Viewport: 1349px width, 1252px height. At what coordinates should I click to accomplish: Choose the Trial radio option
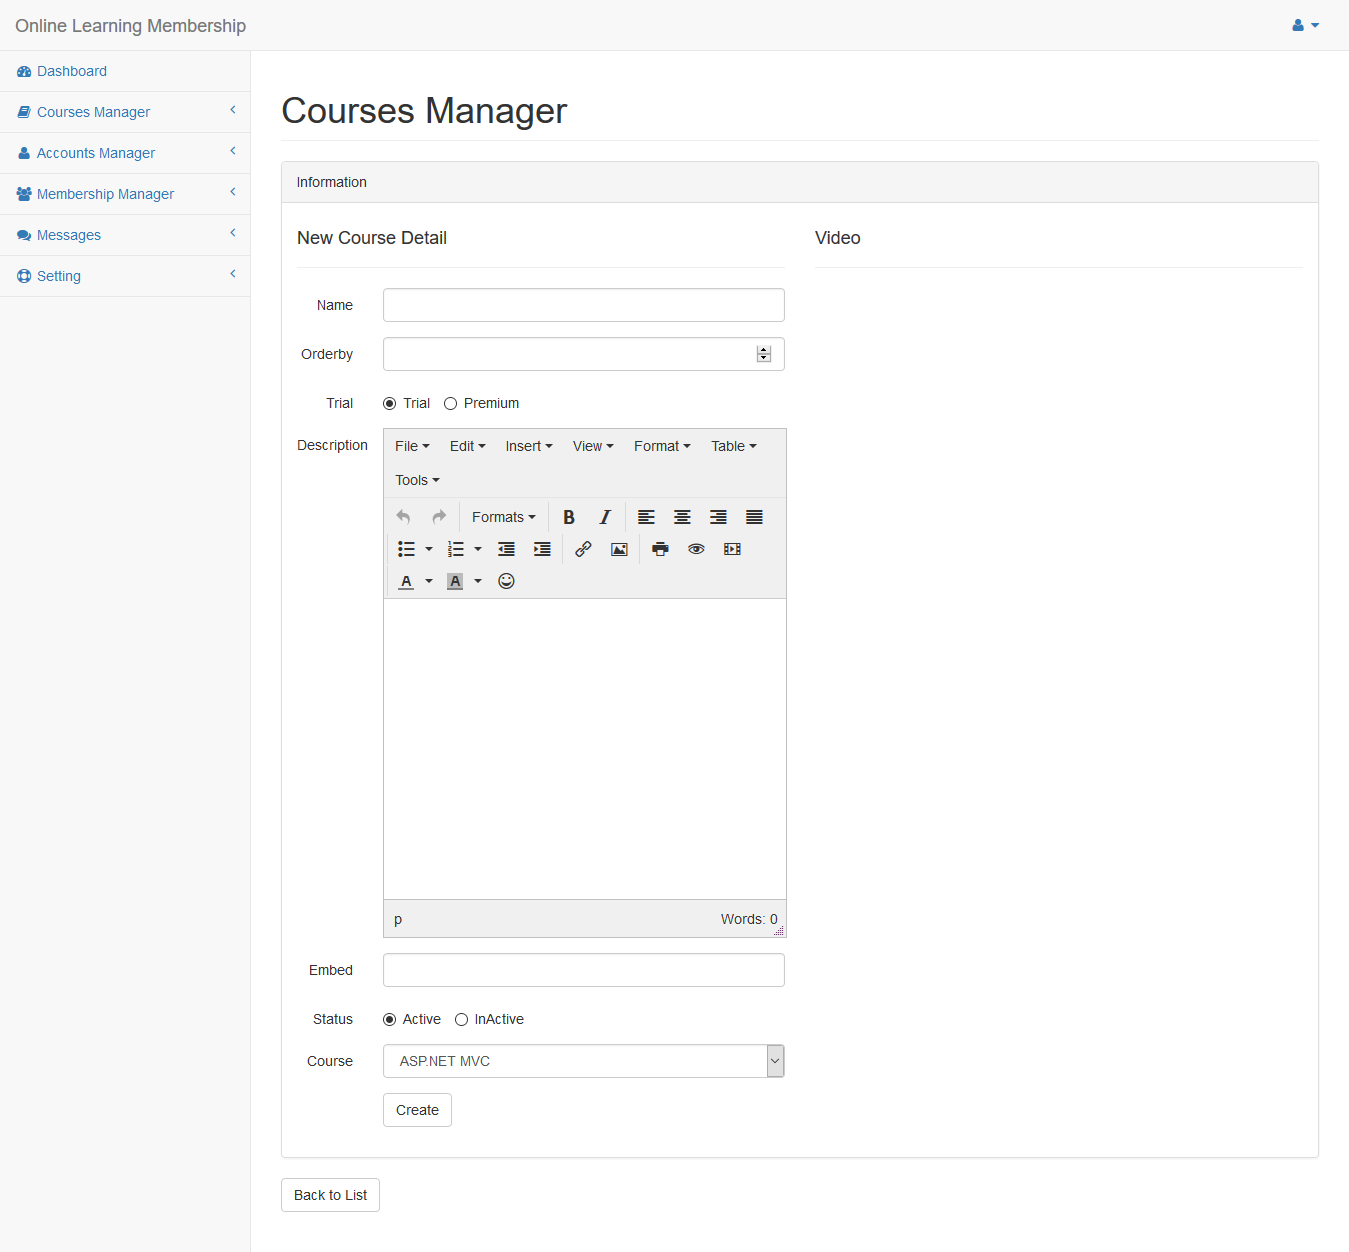pyautogui.click(x=390, y=404)
